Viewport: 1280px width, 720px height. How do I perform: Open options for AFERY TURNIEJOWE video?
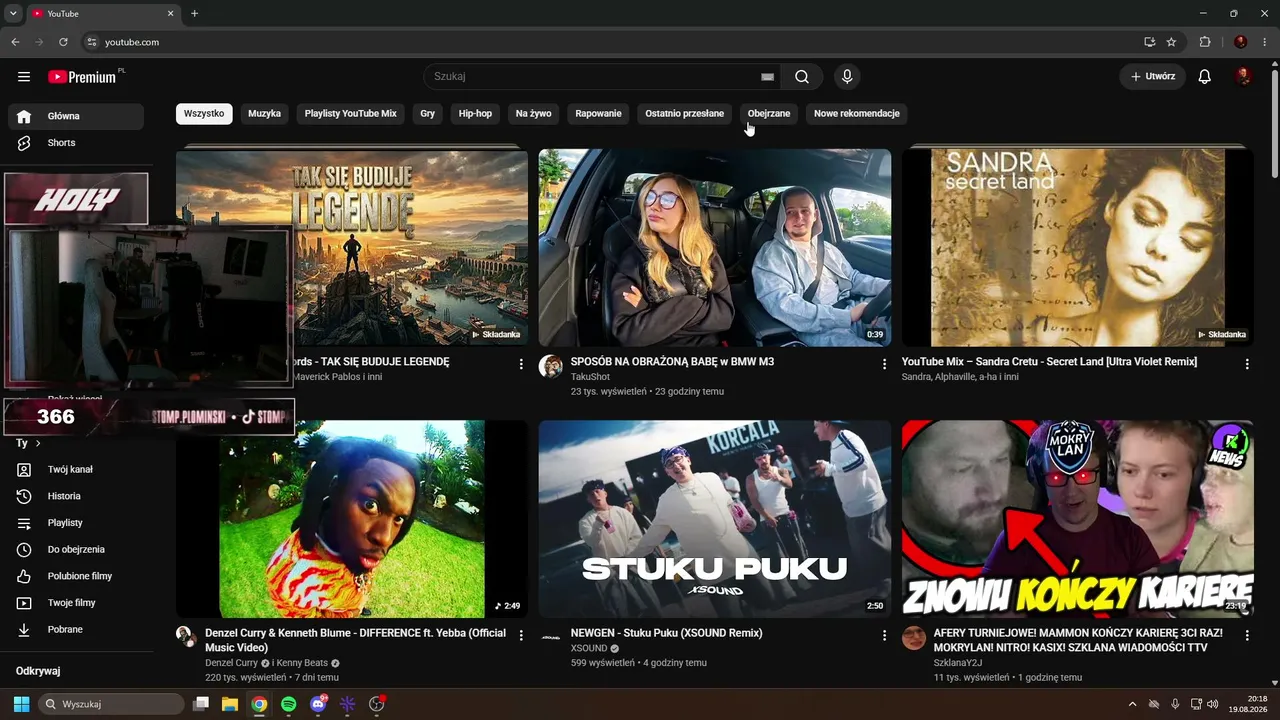coord(1247,636)
